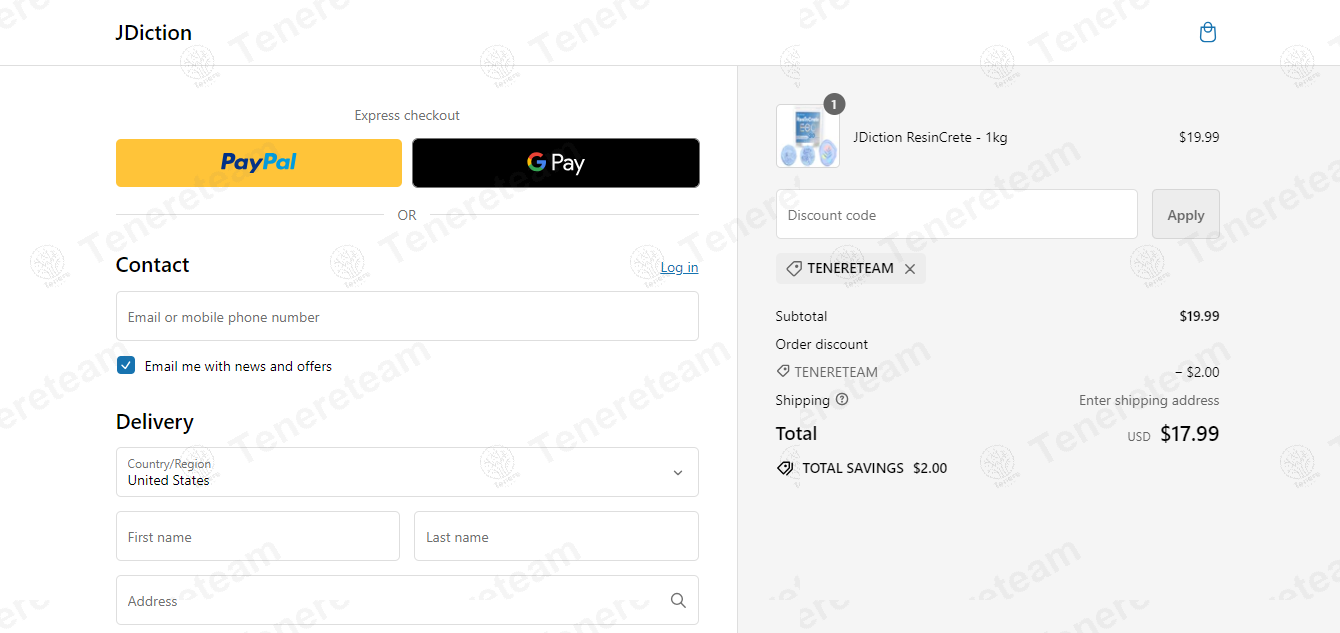Open the shopping bag cart icon
1340x633 pixels.
click(x=1208, y=33)
